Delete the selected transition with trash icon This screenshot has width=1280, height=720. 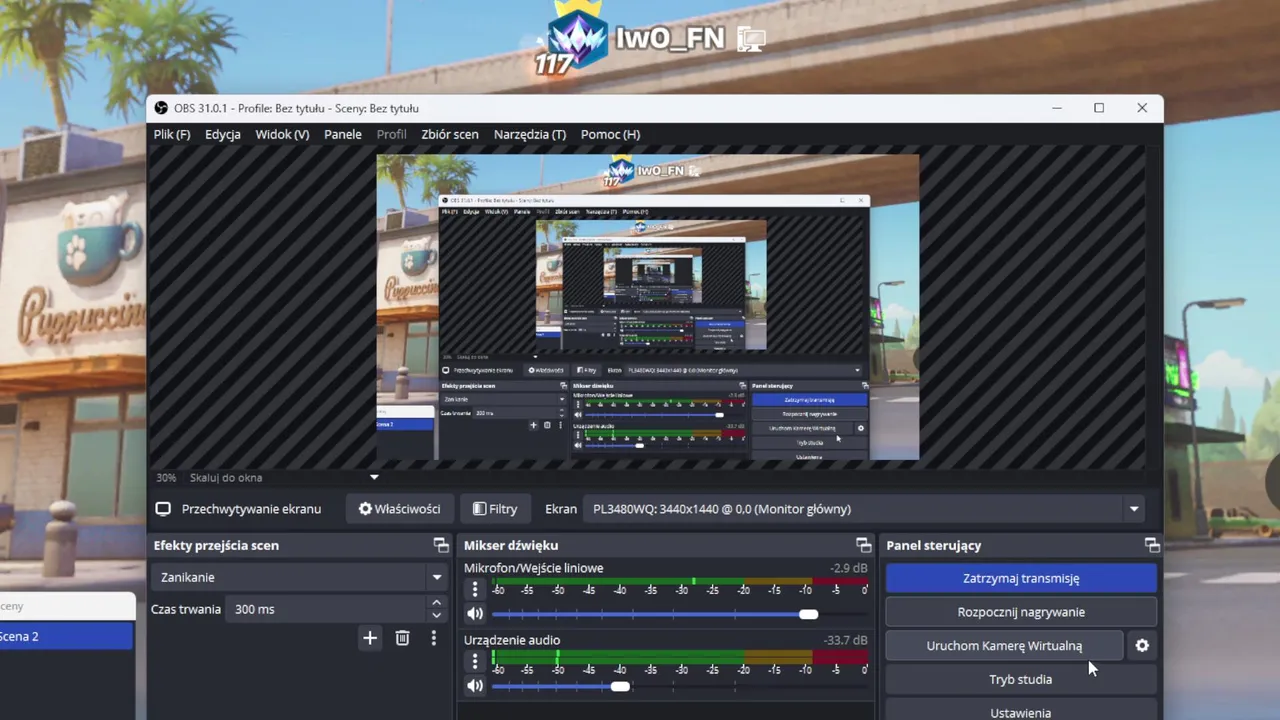coord(402,638)
